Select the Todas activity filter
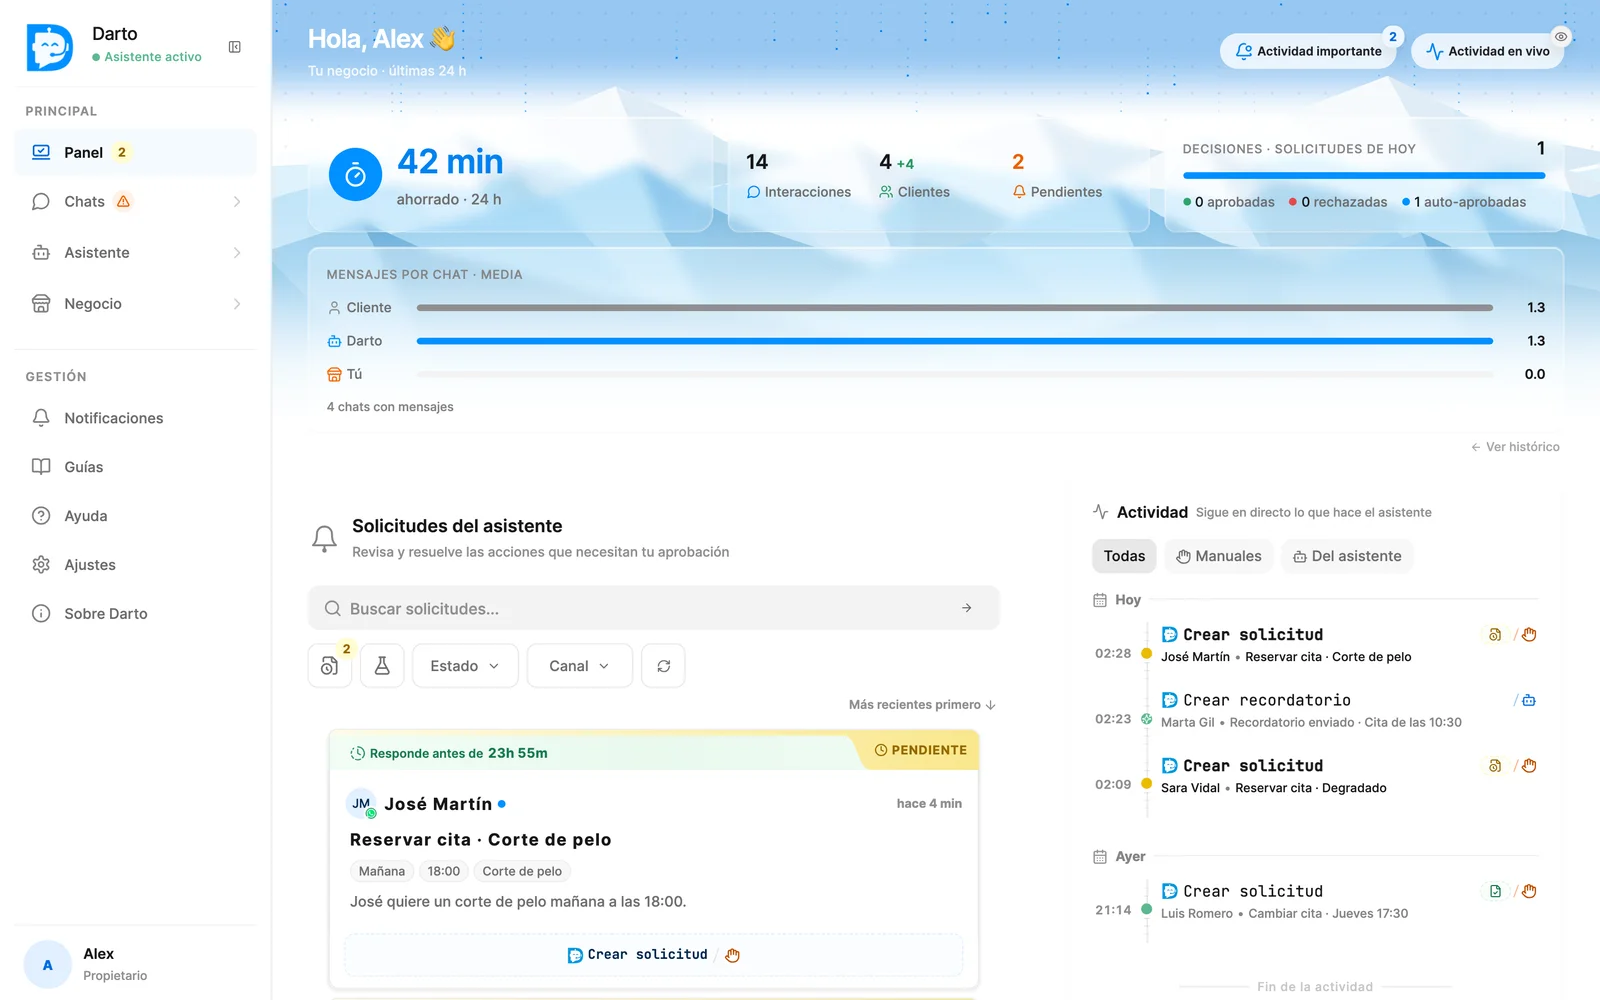Viewport: 1600px width, 1000px height. point(1124,556)
